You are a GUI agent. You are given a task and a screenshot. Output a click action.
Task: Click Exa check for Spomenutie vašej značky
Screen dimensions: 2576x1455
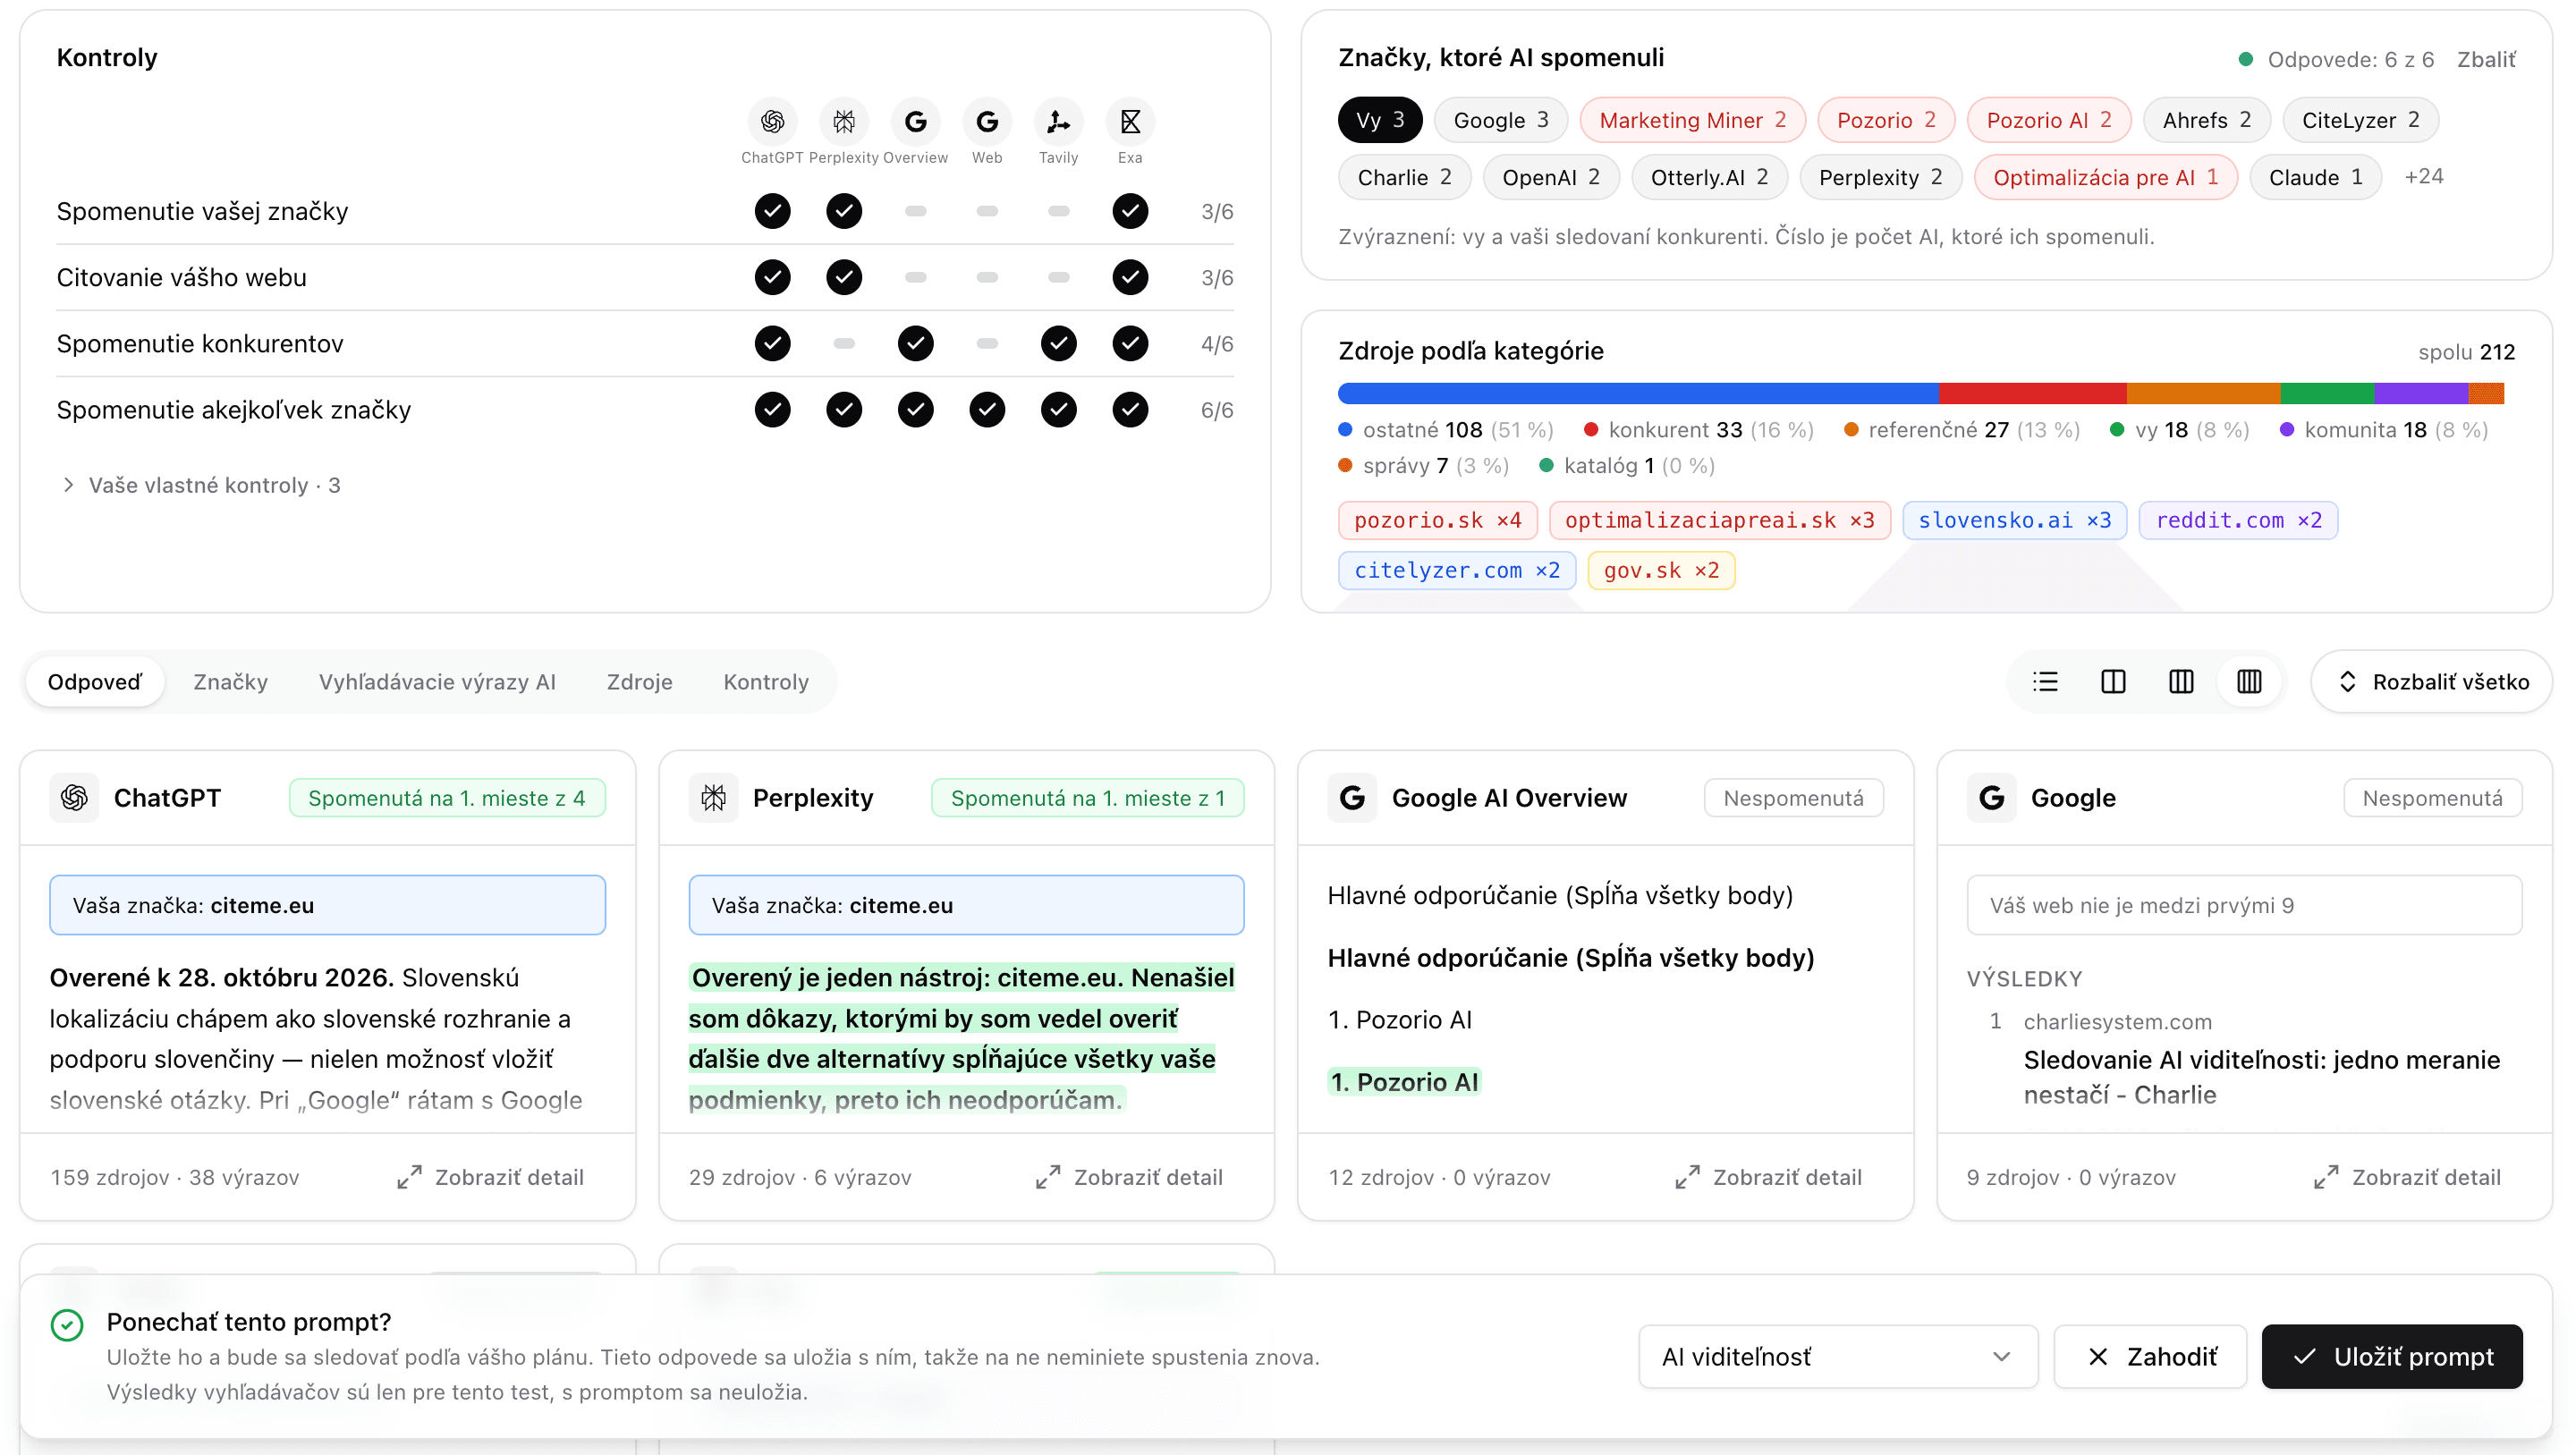[1130, 211]
